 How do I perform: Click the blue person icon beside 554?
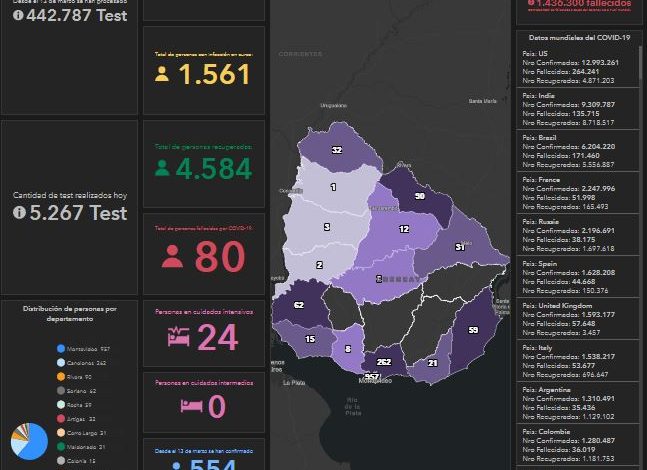[176, 464]
